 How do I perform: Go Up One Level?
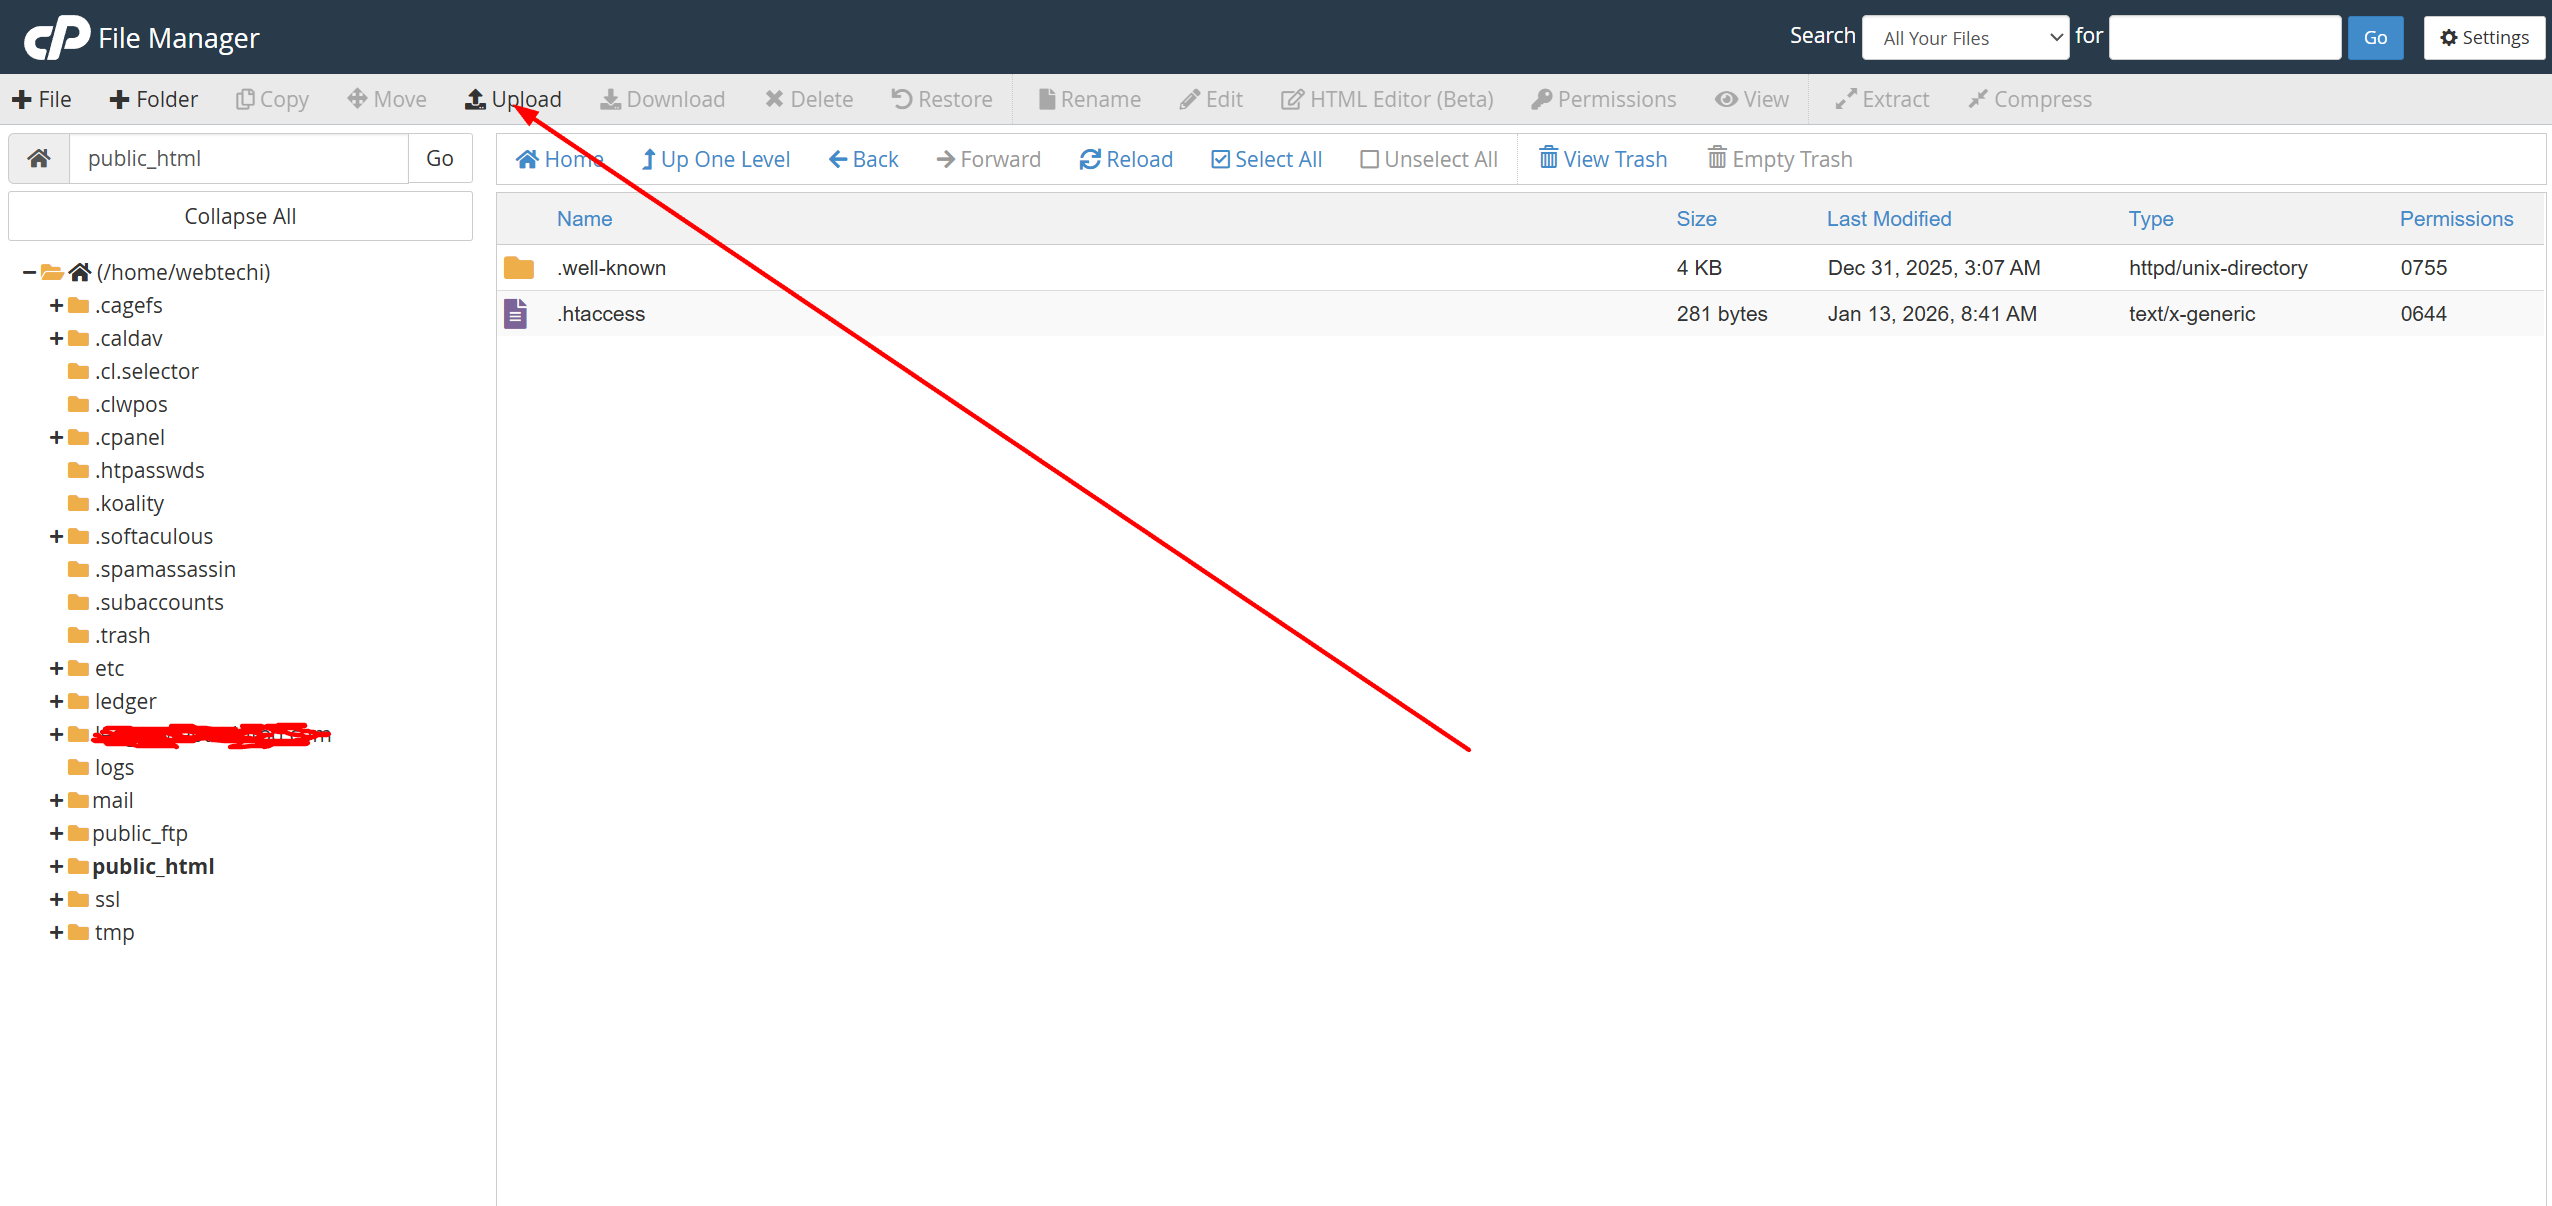715,159
